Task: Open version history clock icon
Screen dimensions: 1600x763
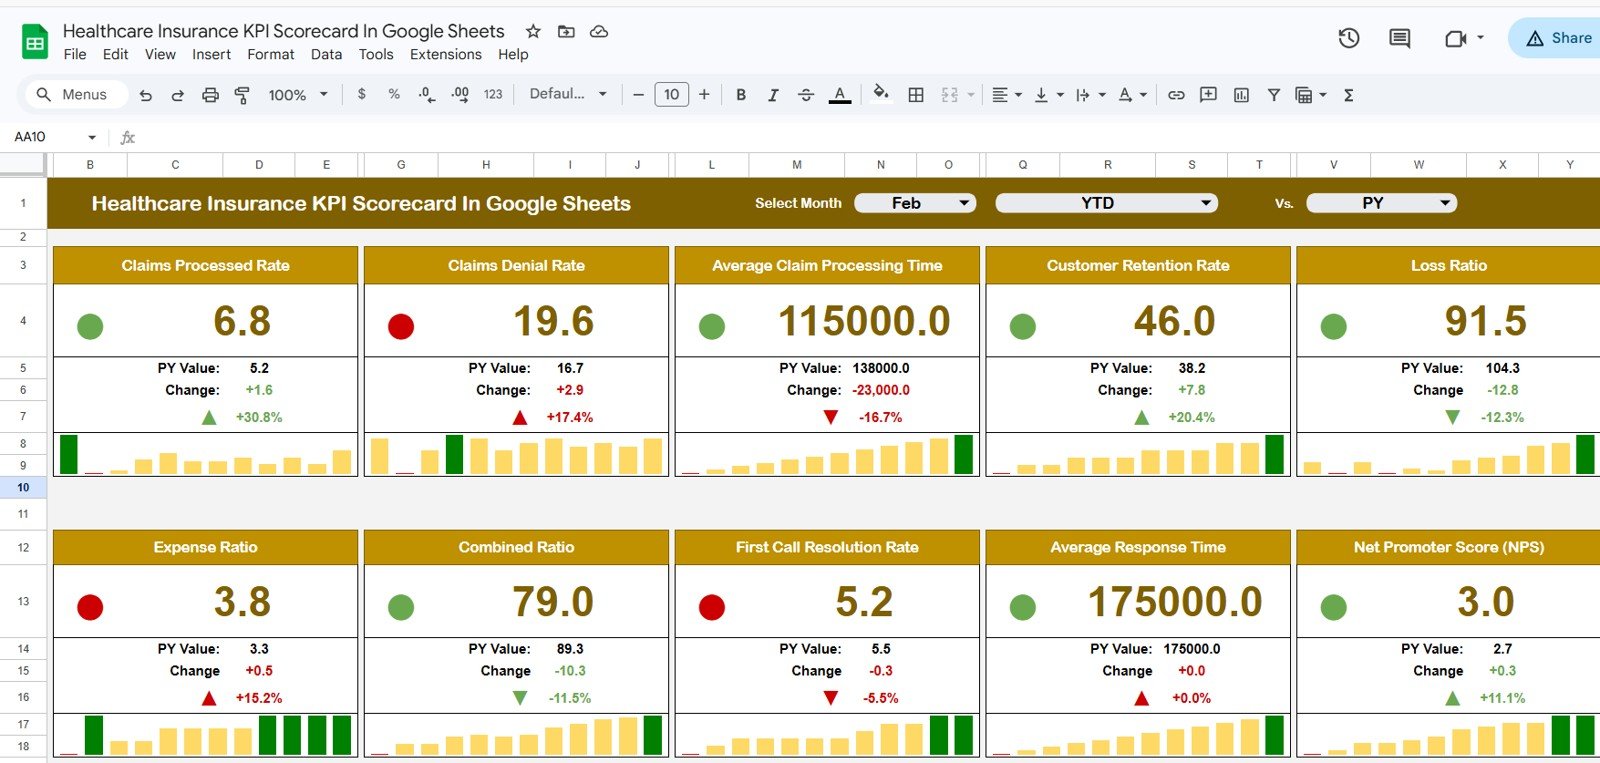Action: pyautogui.click(x=1349, y=38)
